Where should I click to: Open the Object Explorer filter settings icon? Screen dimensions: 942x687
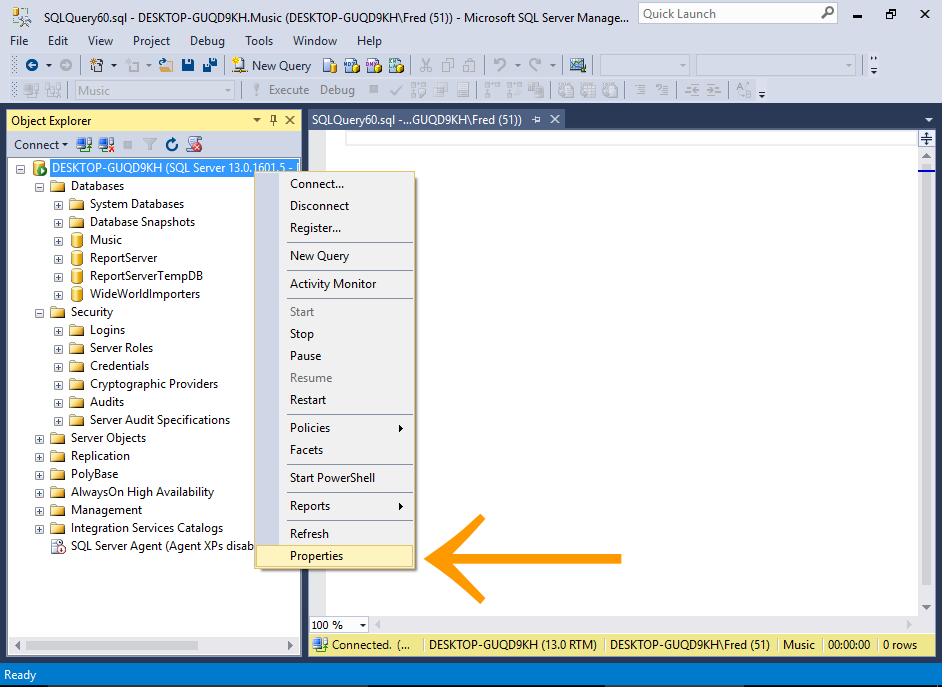150,144
